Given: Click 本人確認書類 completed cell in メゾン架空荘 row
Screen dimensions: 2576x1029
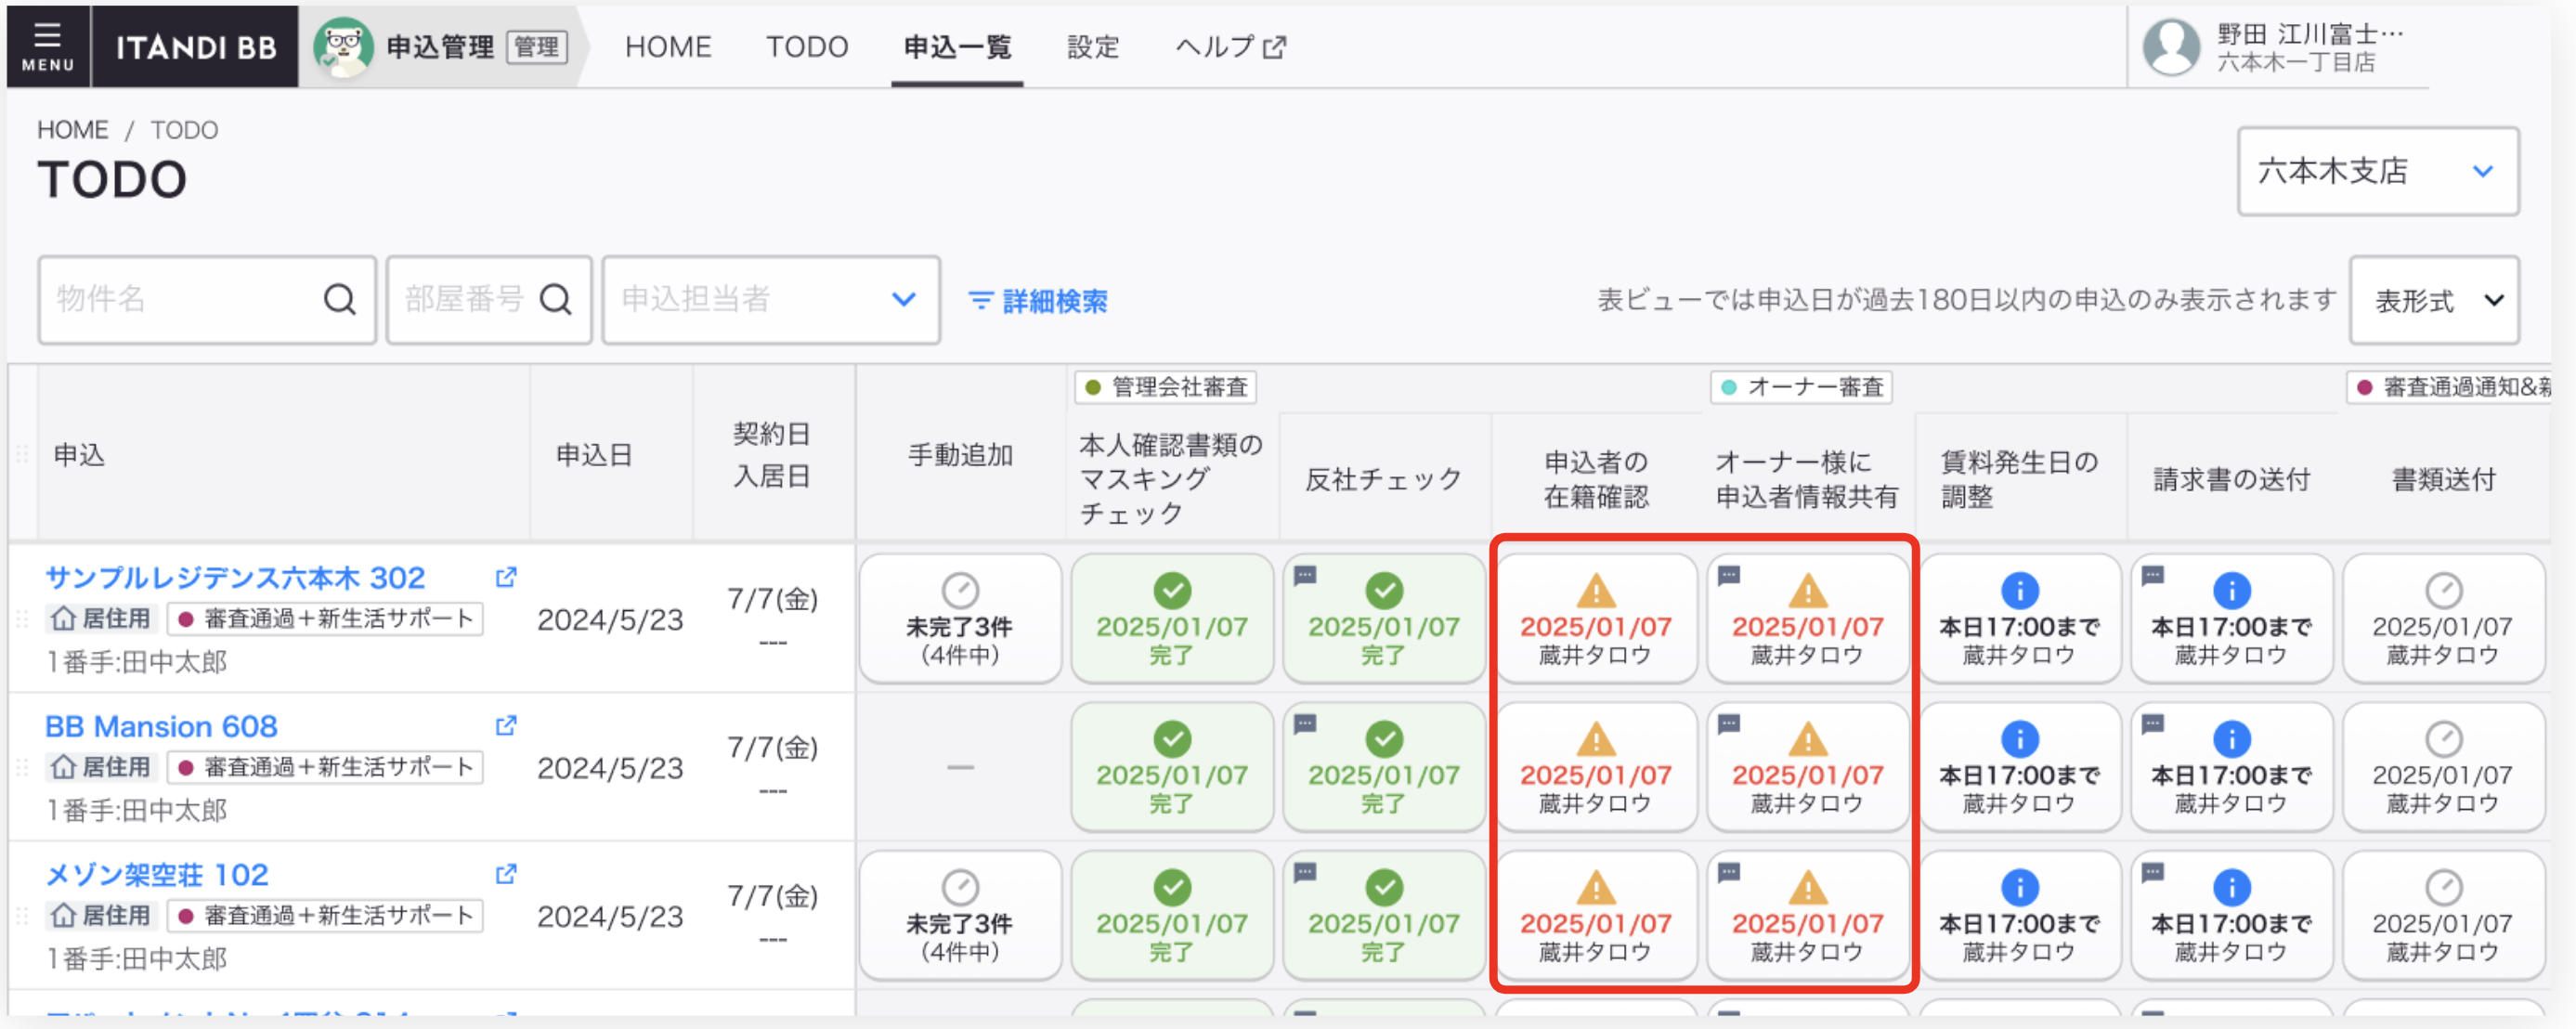Looking at the screenshot, I should [1172, 916].
